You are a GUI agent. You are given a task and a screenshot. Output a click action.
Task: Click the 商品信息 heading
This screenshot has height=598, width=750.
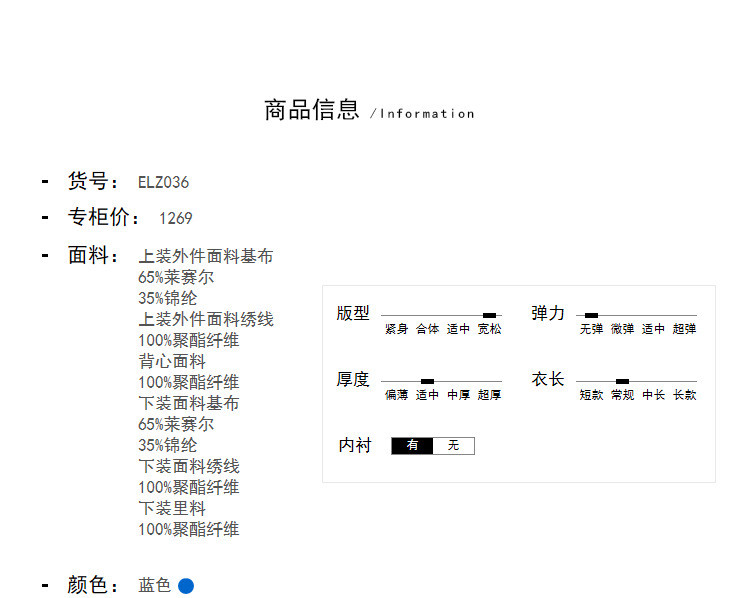311,110
